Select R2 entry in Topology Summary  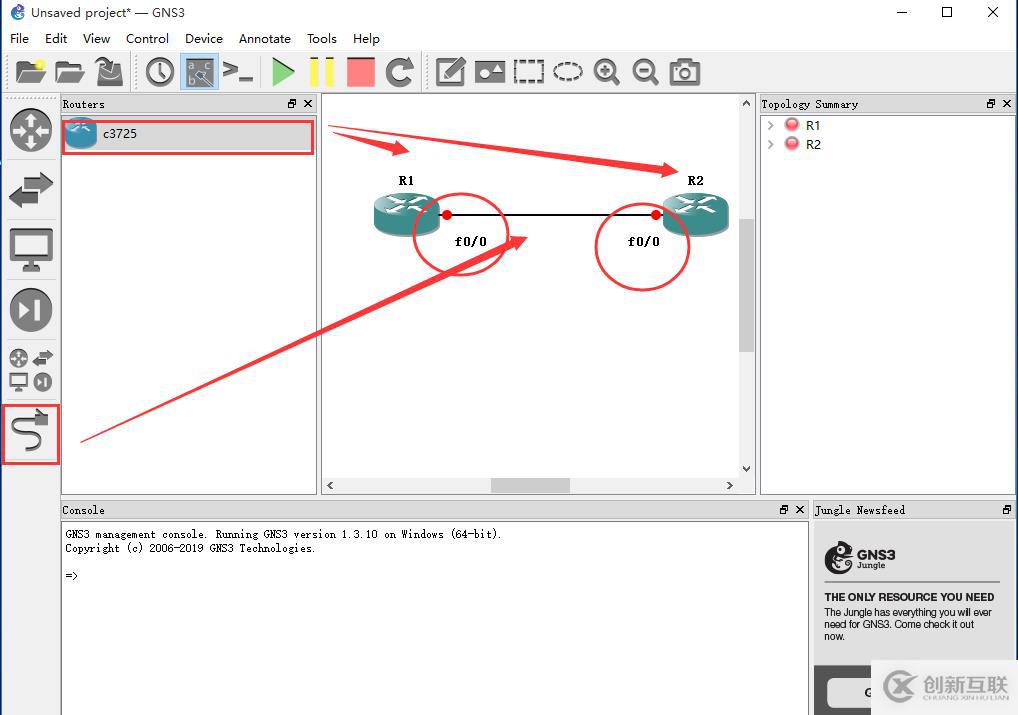pyautogui.click(x=812, y=144)
